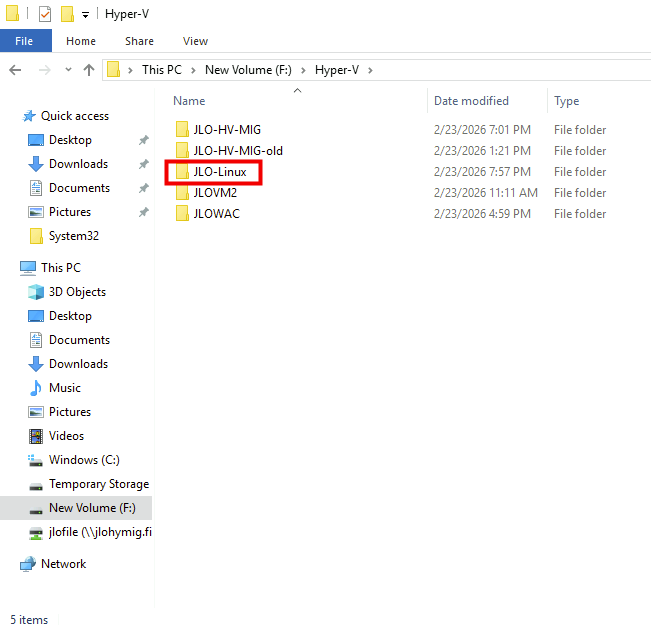Collapse the This PC tree section
Viewport: 651px width, 629px height.
click(11, 268)
